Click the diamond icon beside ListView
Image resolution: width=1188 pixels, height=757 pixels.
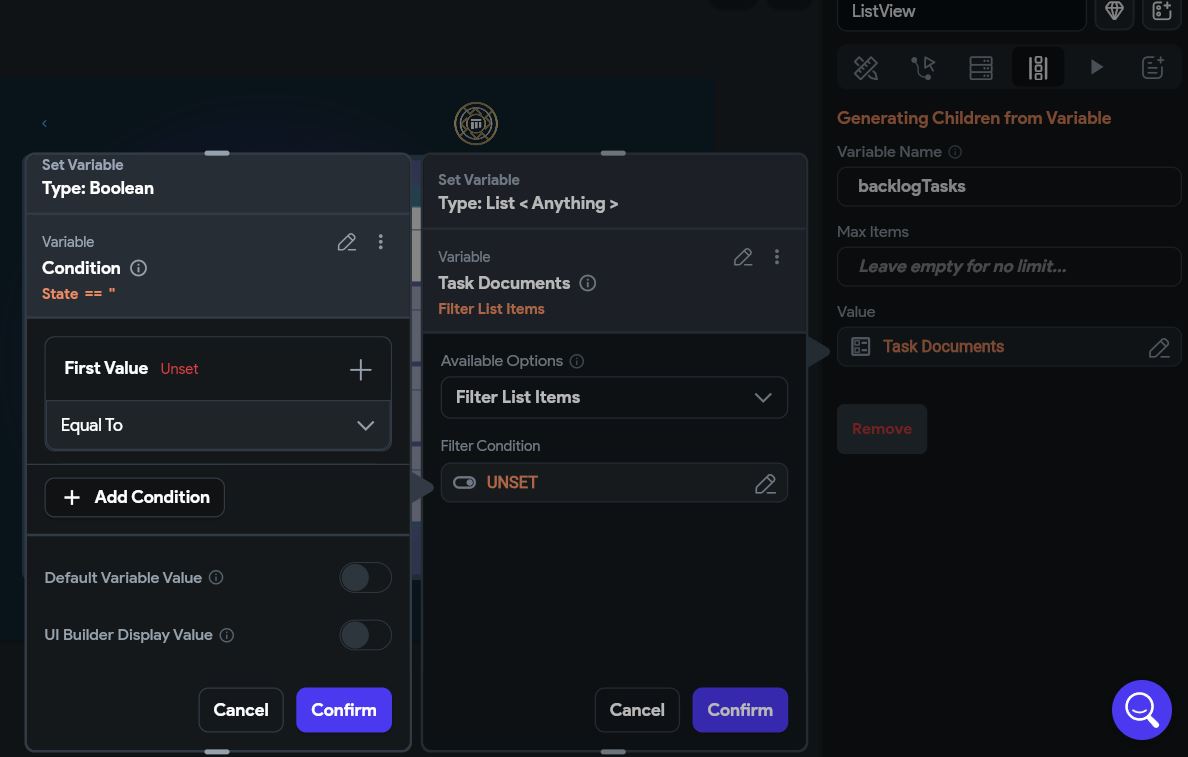pos(1115,11)
